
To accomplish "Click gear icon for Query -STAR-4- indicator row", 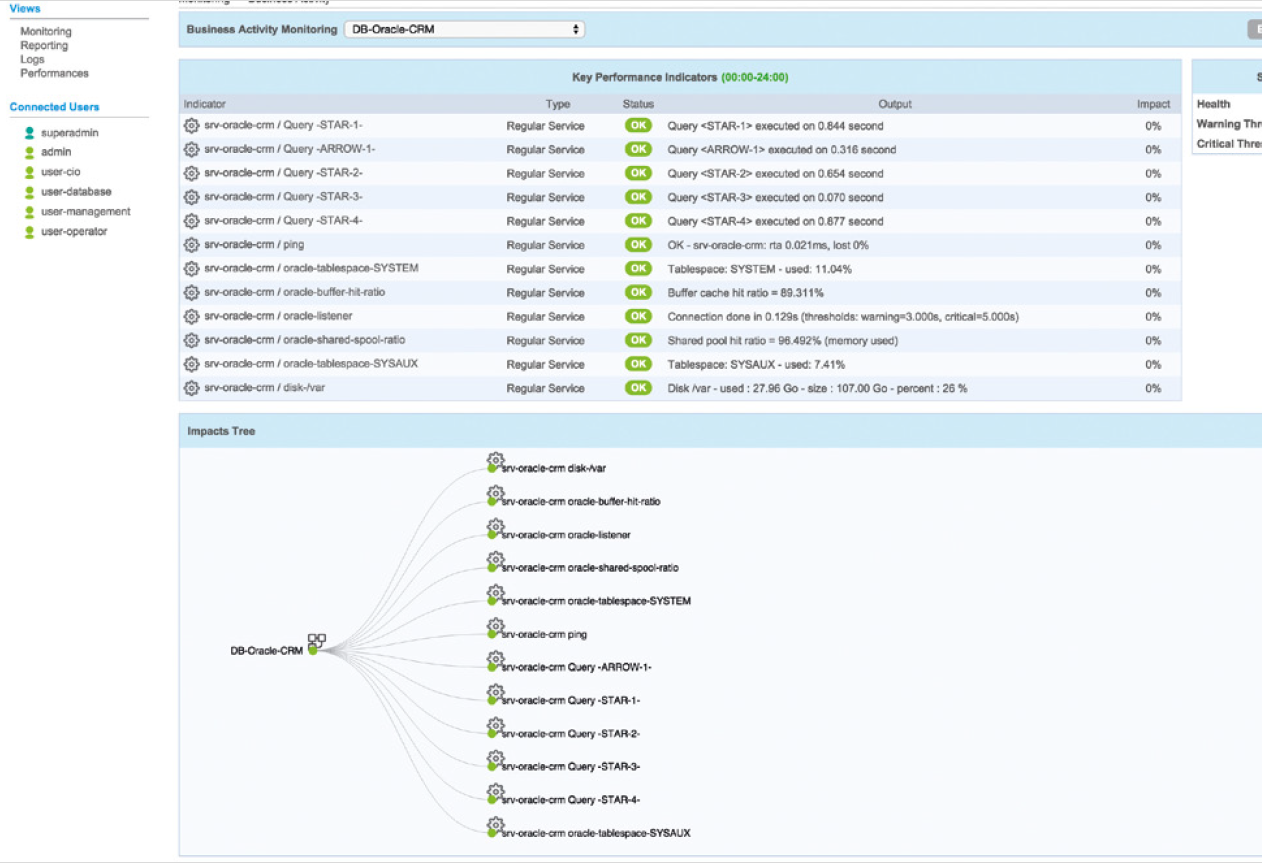I will point(191,221).
